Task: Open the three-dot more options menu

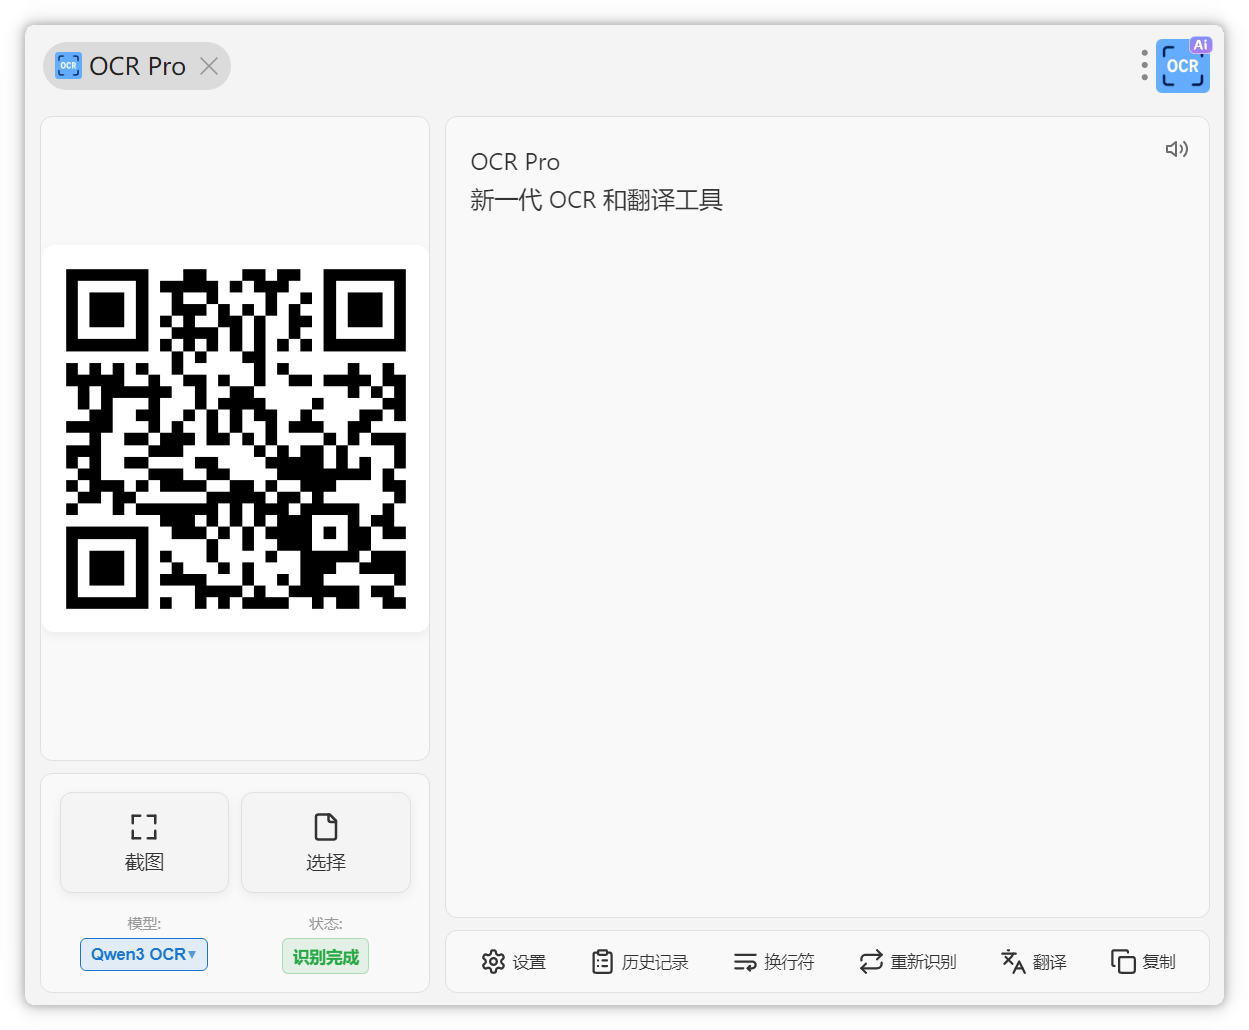Action: pyautogui.click(x=1144, y=65)
